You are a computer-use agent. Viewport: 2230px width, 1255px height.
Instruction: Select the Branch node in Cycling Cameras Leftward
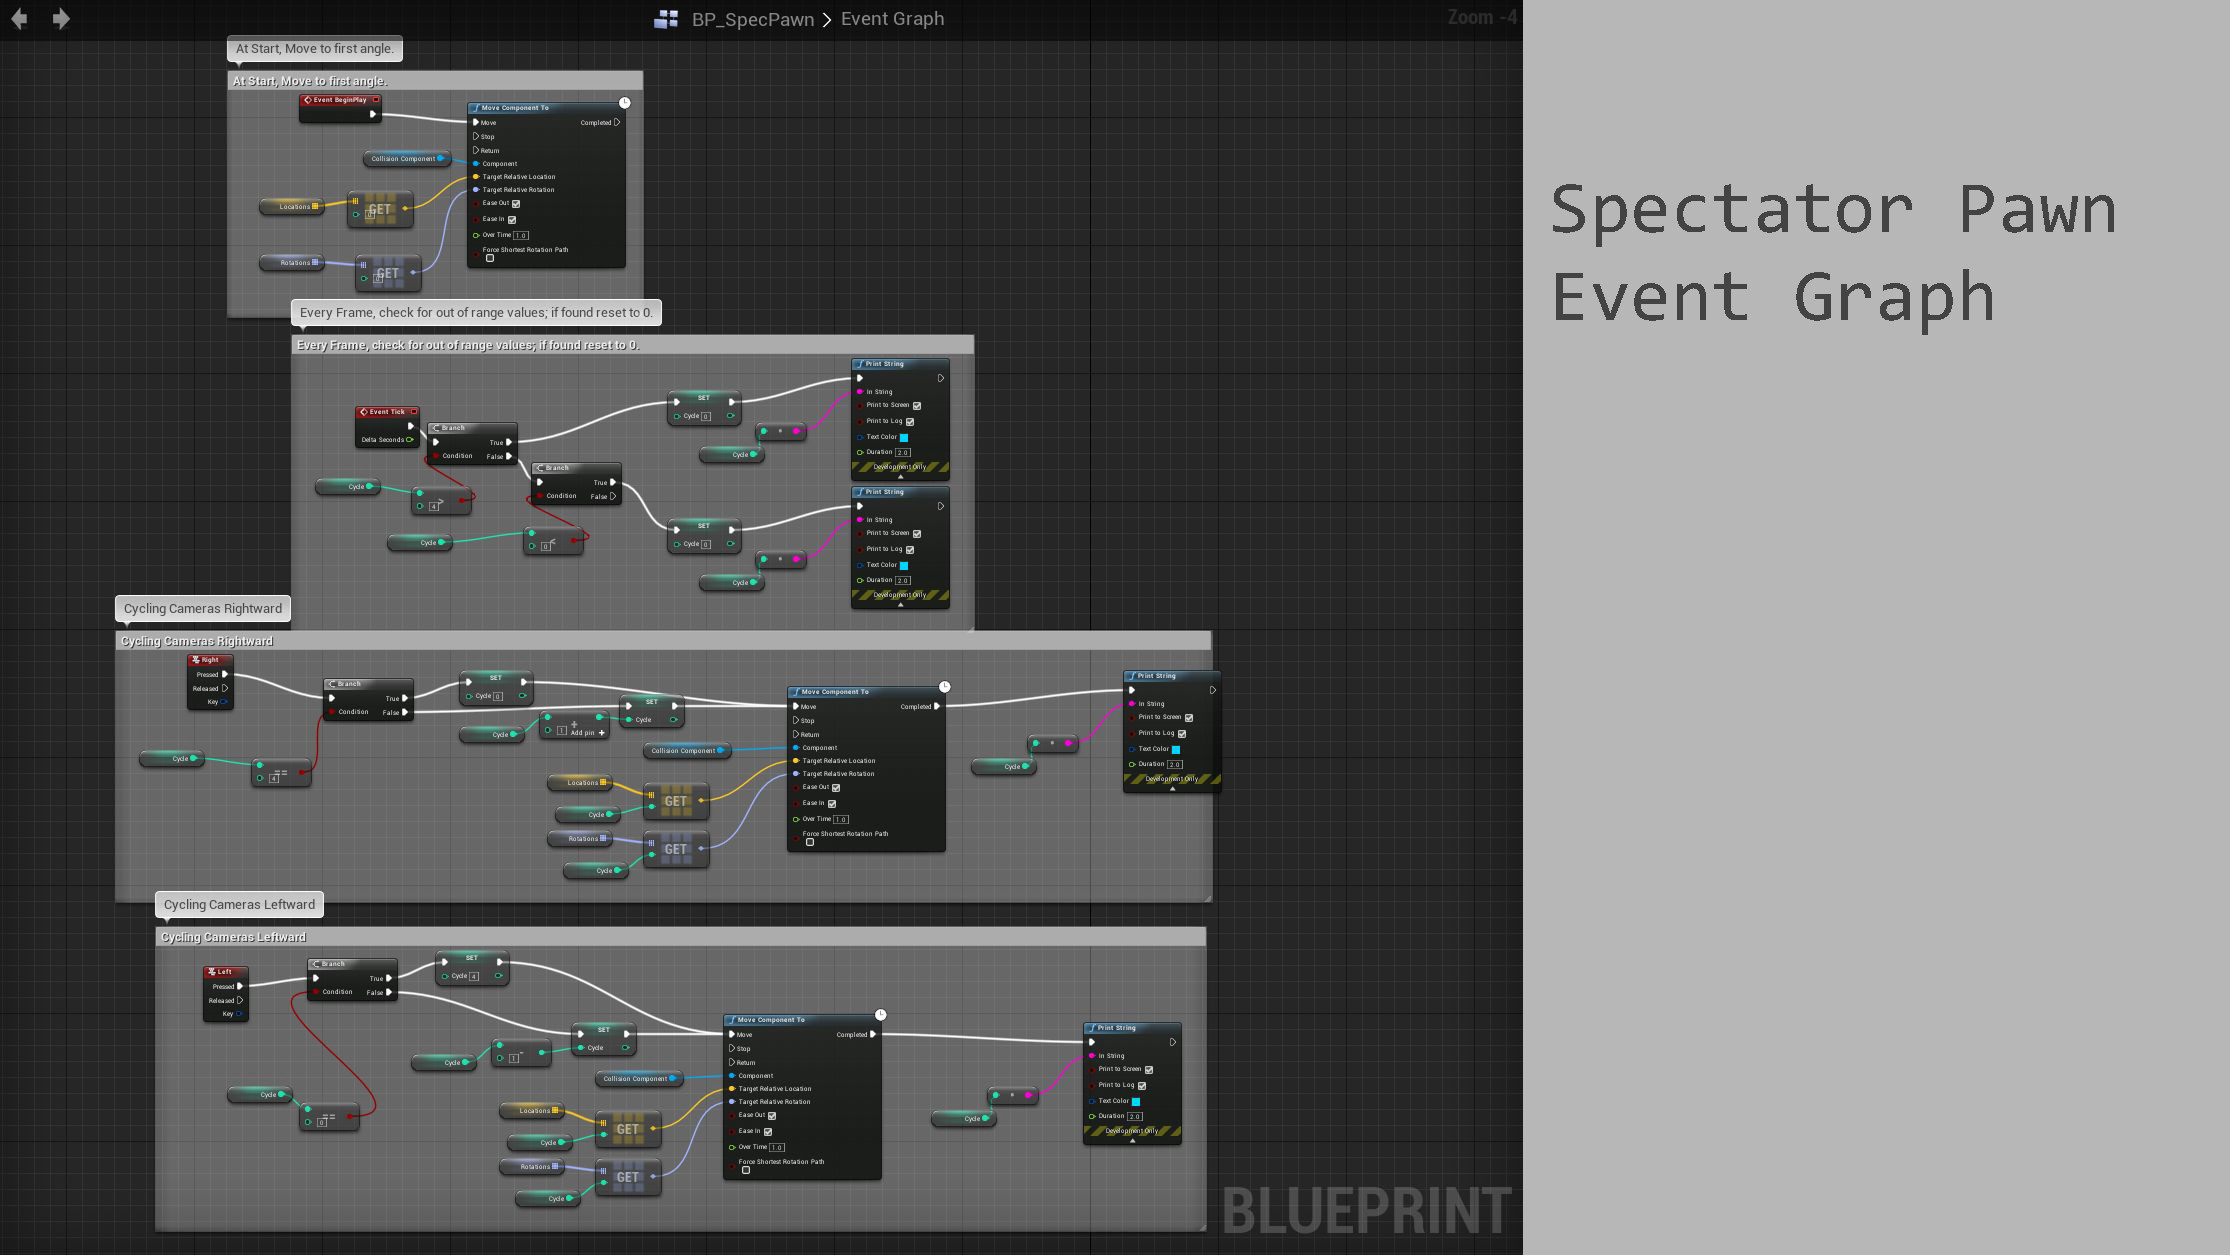pyautogui.click(x=352, y=978)
